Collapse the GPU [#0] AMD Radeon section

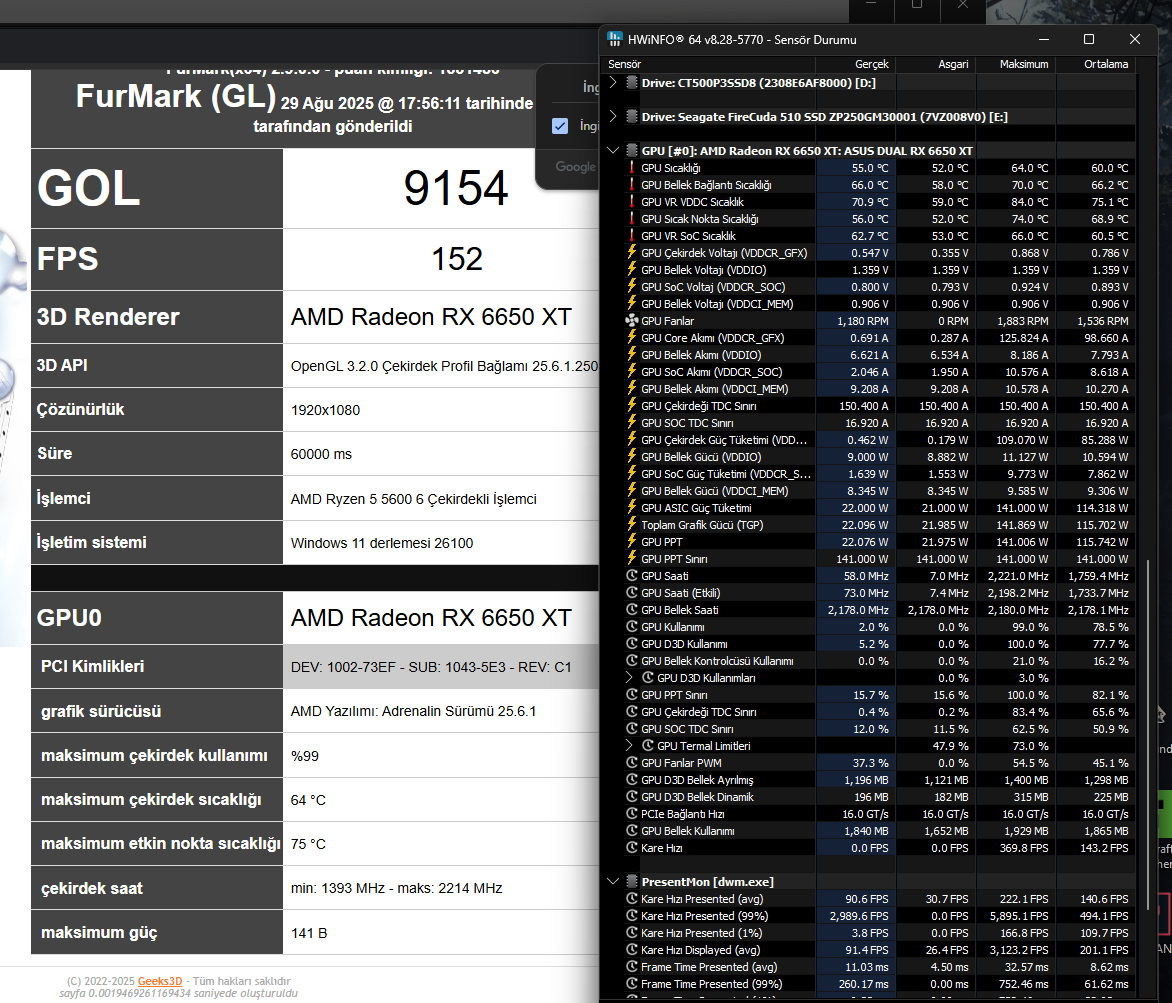click(613, 150)
